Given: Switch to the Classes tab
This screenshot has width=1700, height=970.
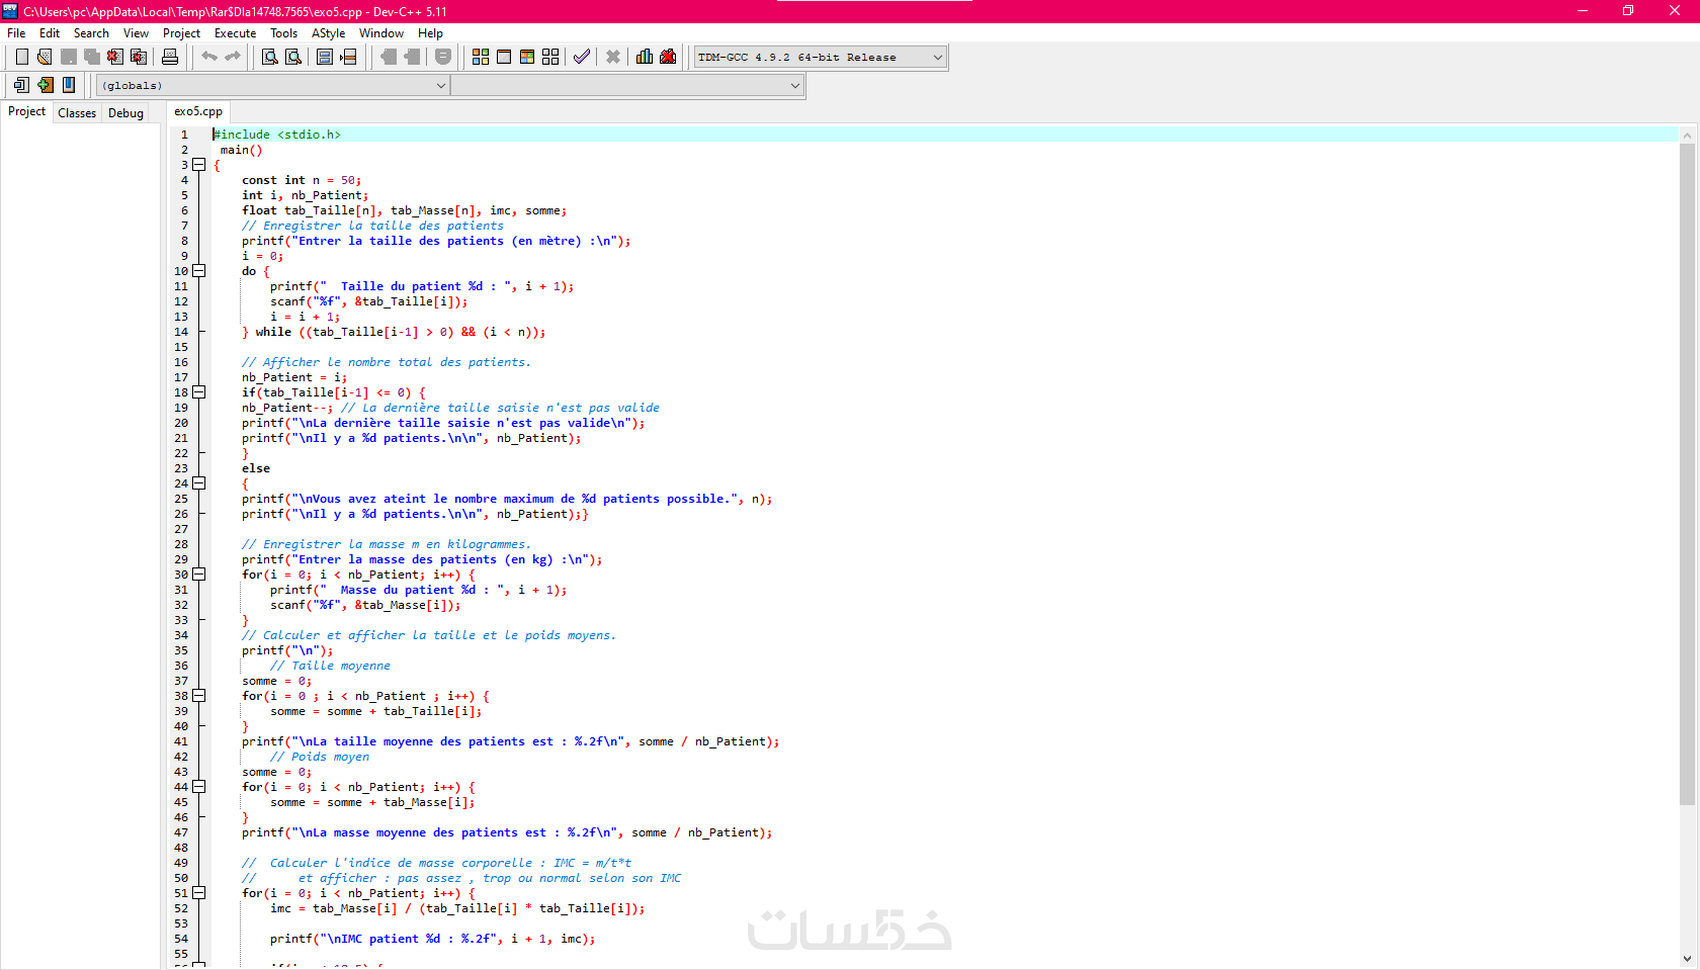Looking at the screenshot, I should pos(76,113).
